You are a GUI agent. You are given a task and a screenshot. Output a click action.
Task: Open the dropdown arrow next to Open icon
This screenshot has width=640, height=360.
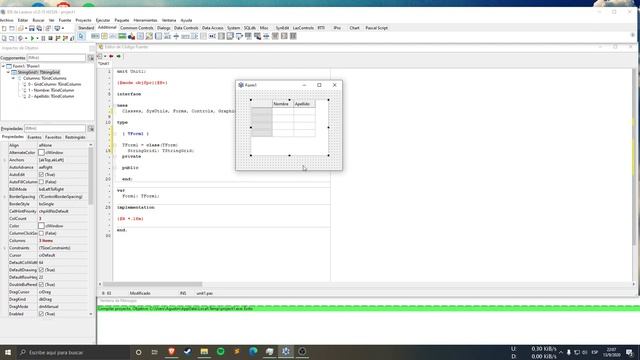[25, 28]
